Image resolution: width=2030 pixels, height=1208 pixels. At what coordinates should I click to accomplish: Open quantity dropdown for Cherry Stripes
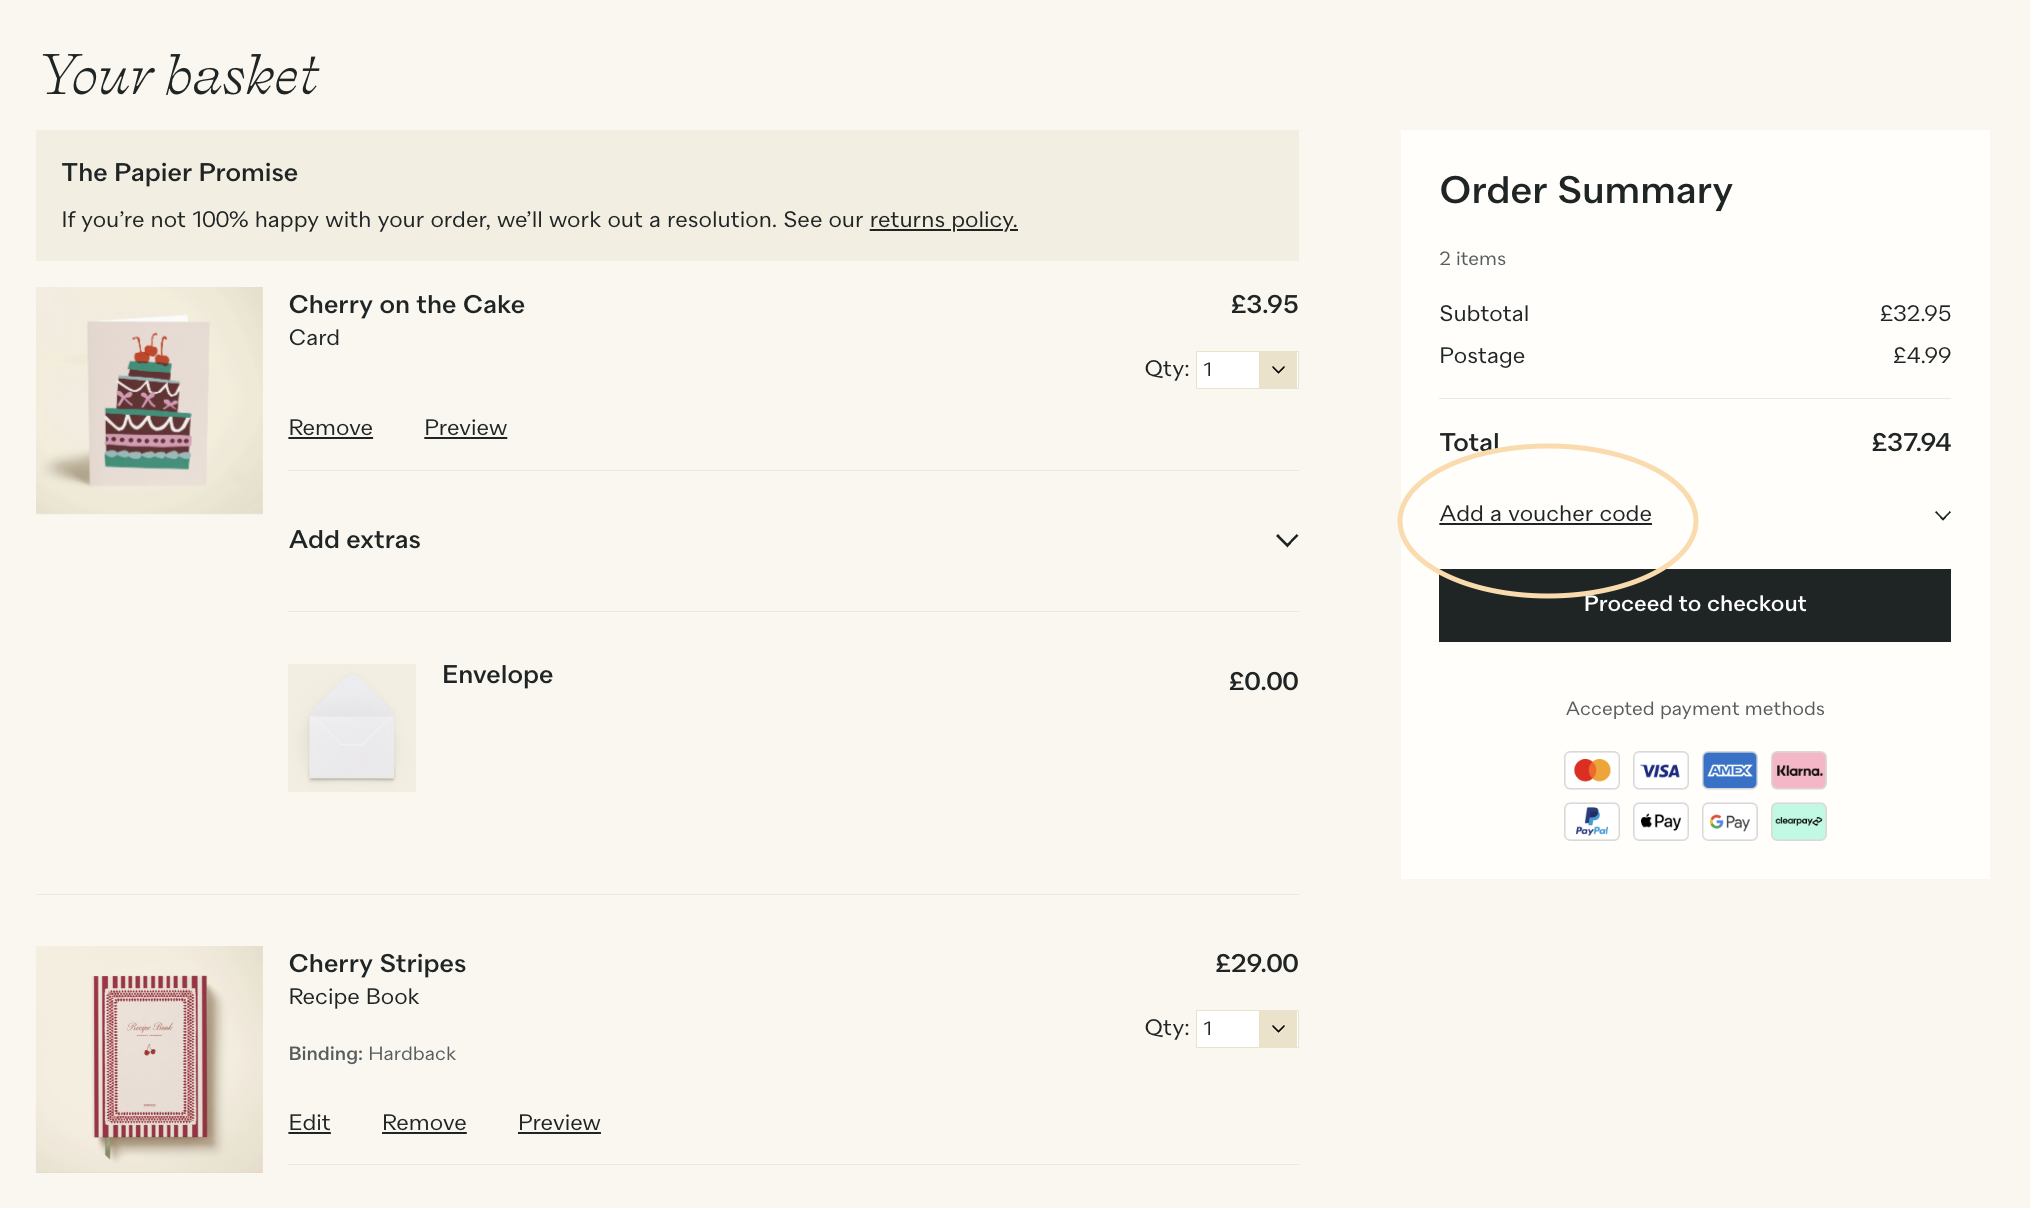click(1247, 1029)
